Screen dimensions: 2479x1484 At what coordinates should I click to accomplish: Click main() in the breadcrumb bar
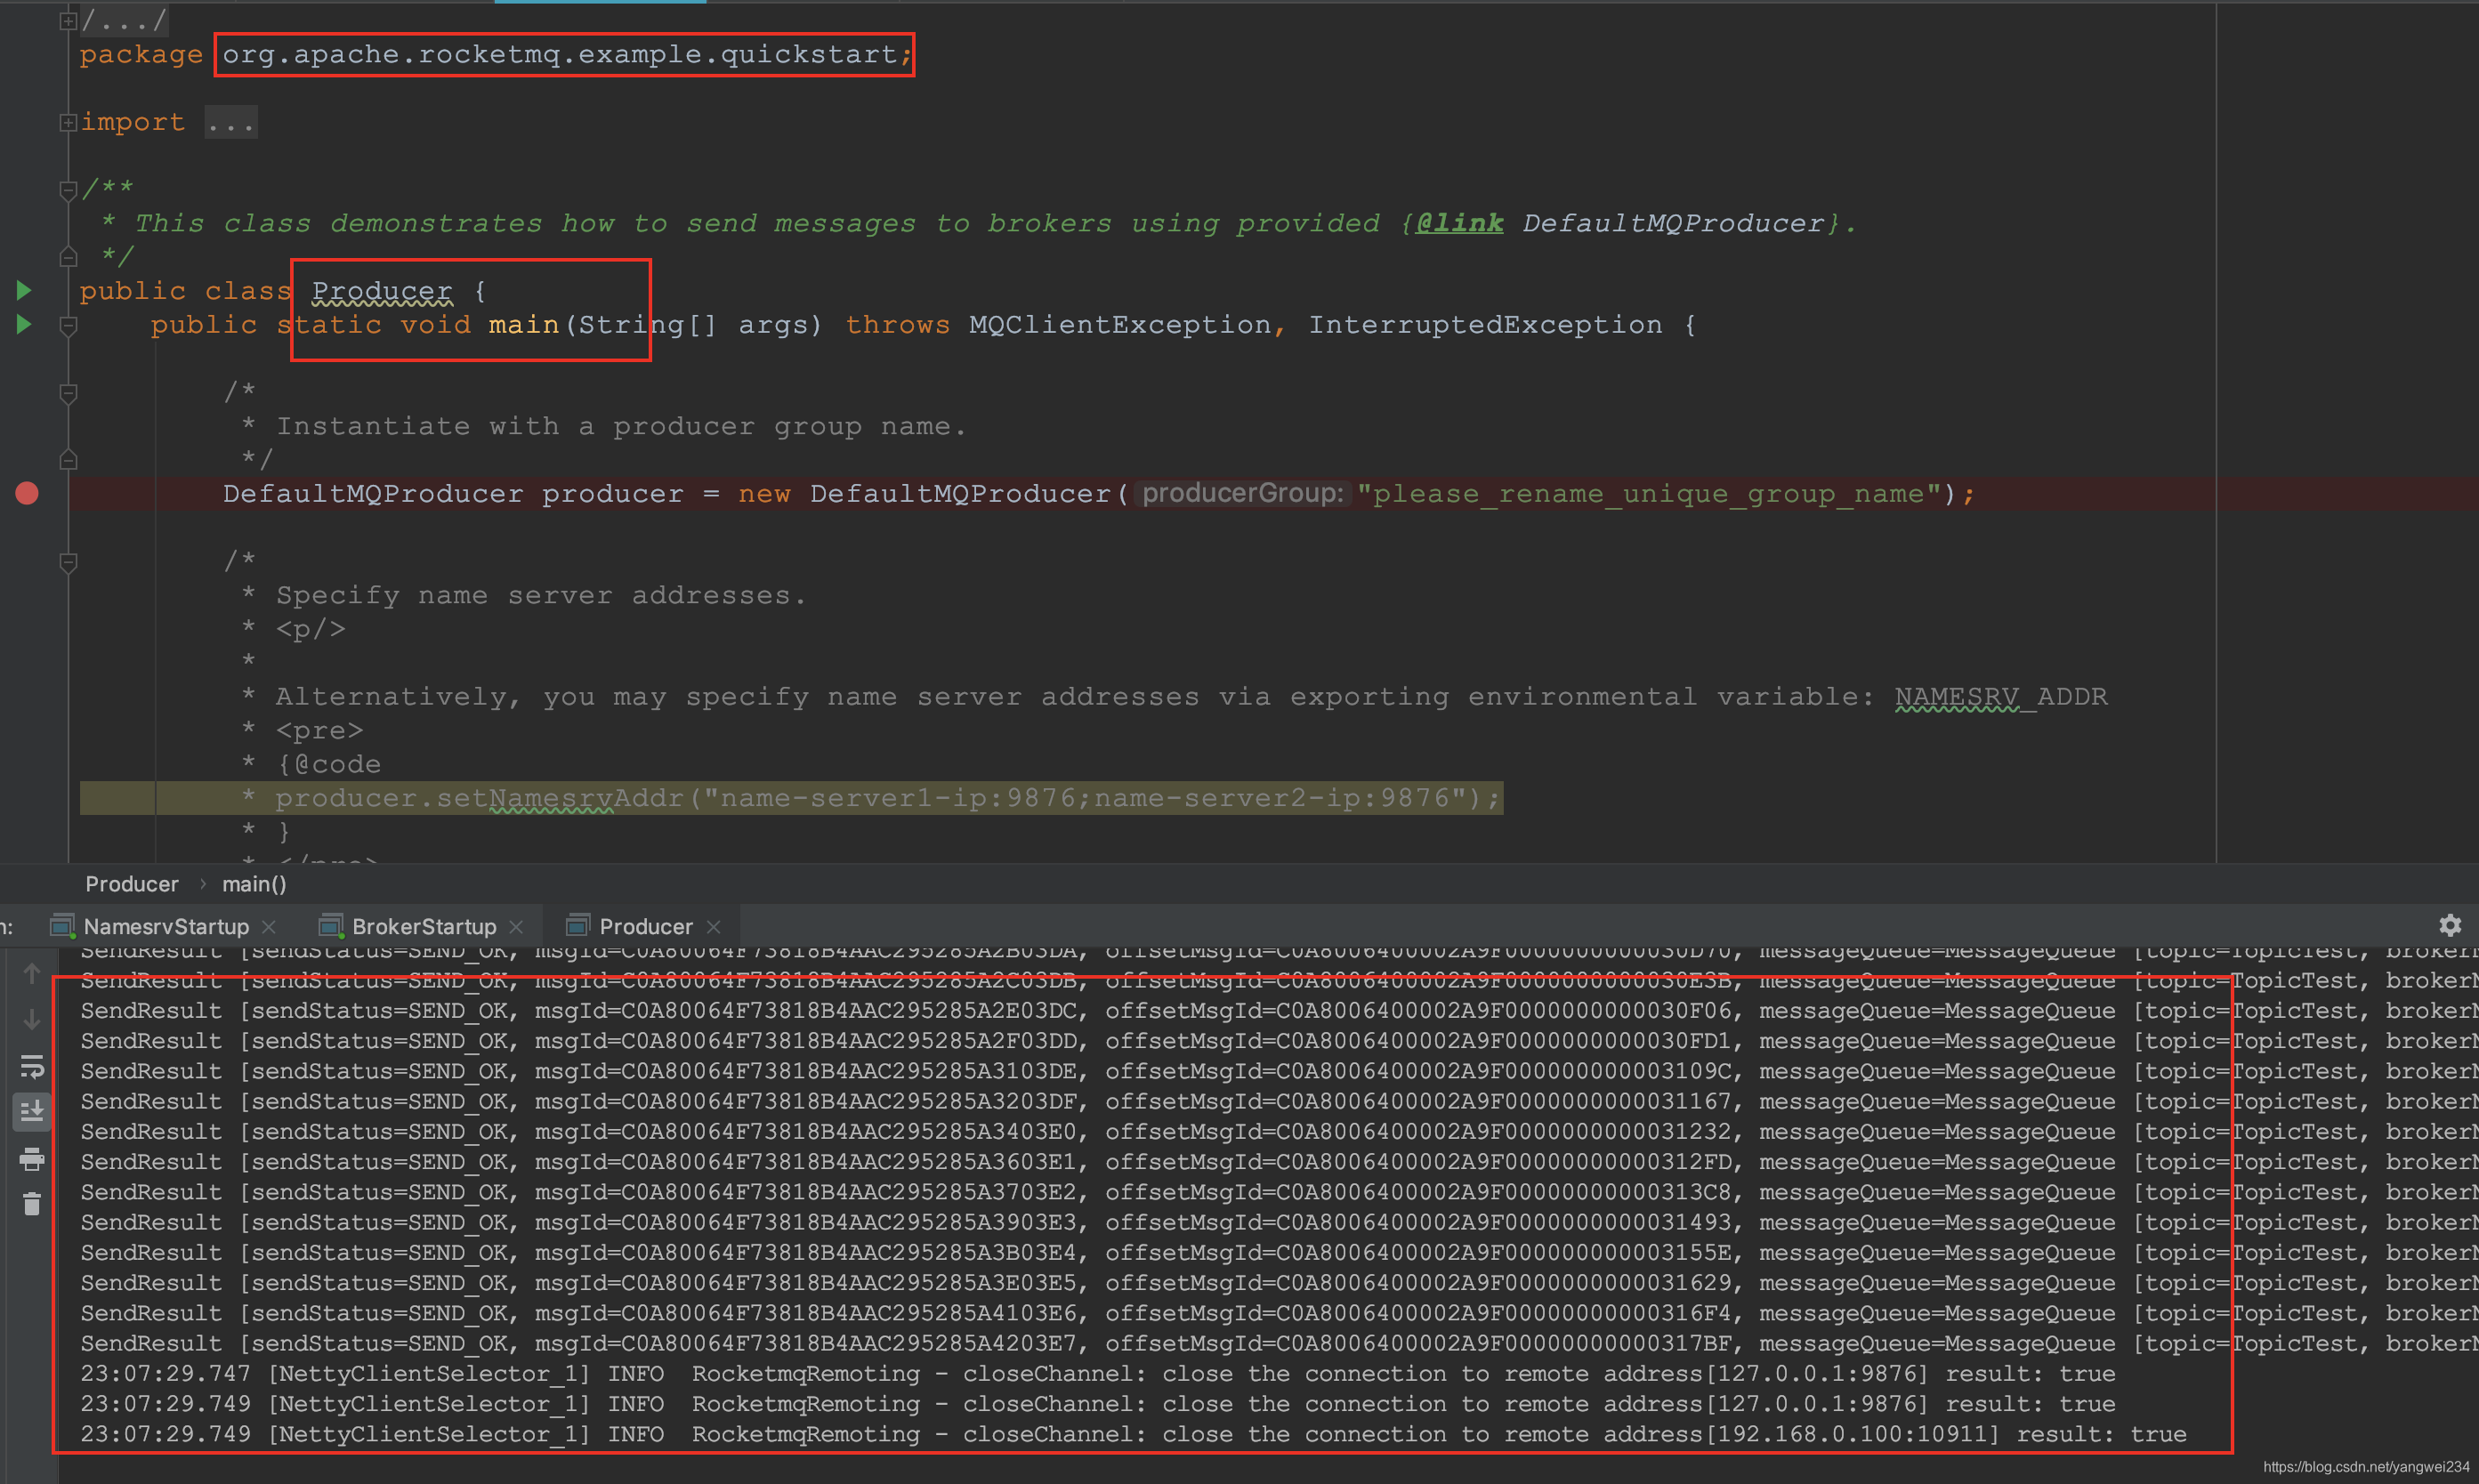(x=254, y=884)
